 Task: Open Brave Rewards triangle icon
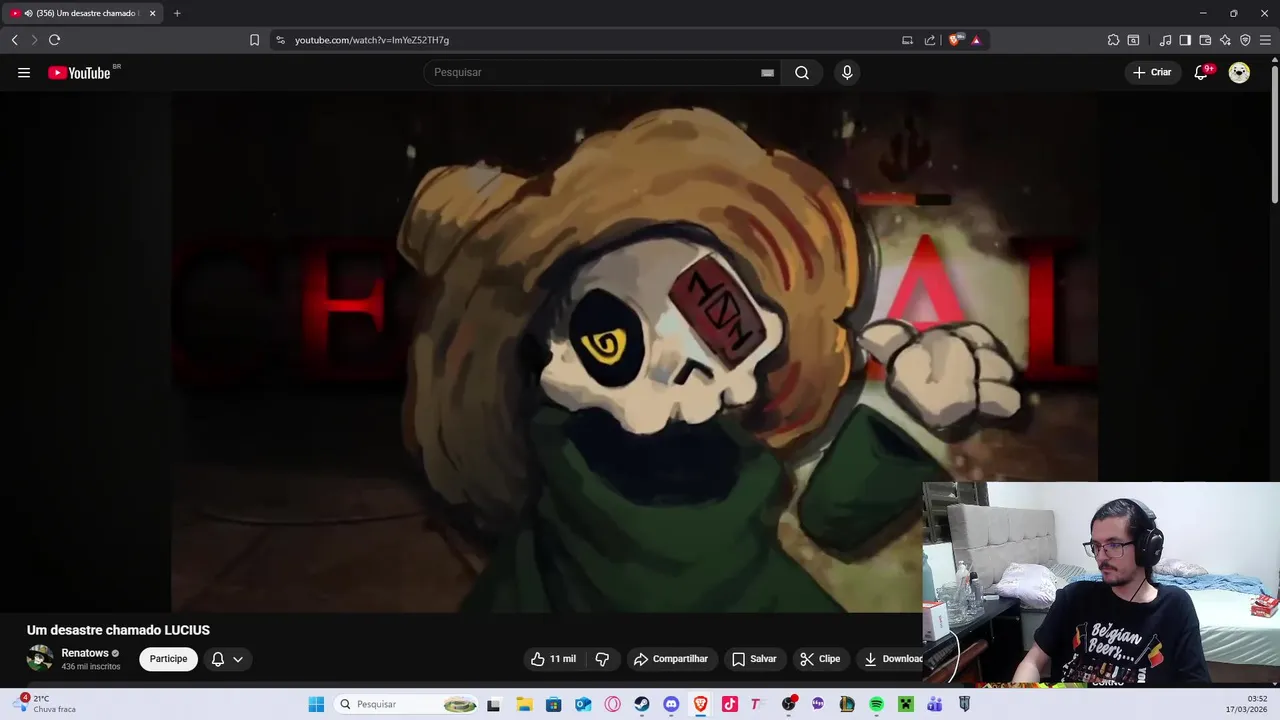[976, 40]
